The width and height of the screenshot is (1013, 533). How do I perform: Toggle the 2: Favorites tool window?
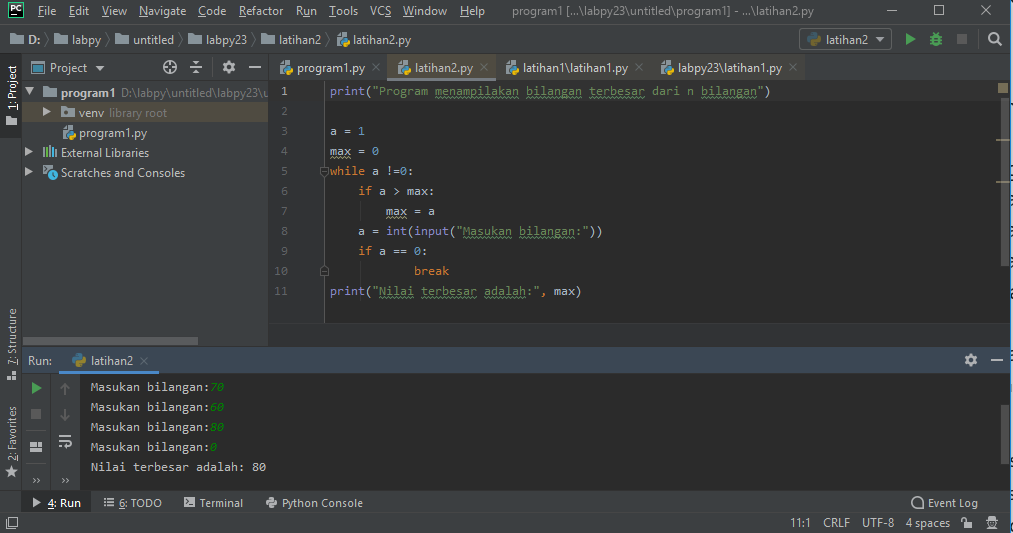pyautogui.click(x=11, y=442)
